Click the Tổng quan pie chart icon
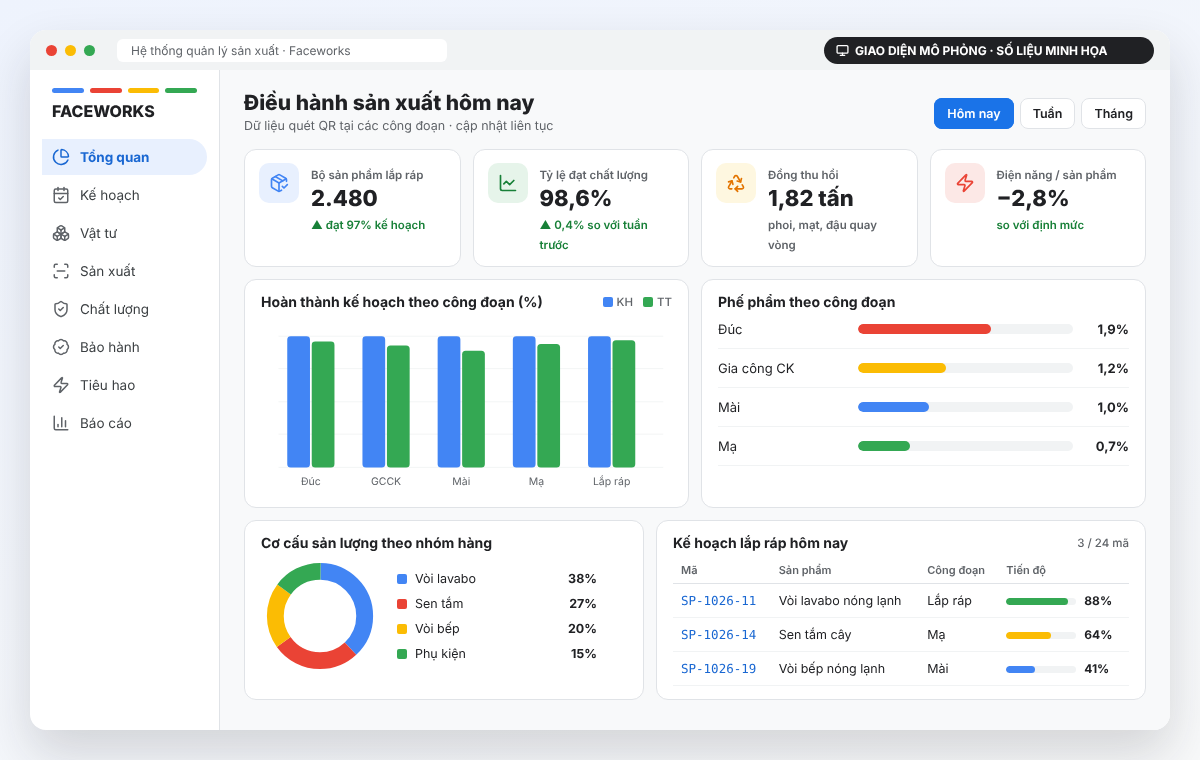The width and height of the screenshot is (1200, 760). click(61, 157)
